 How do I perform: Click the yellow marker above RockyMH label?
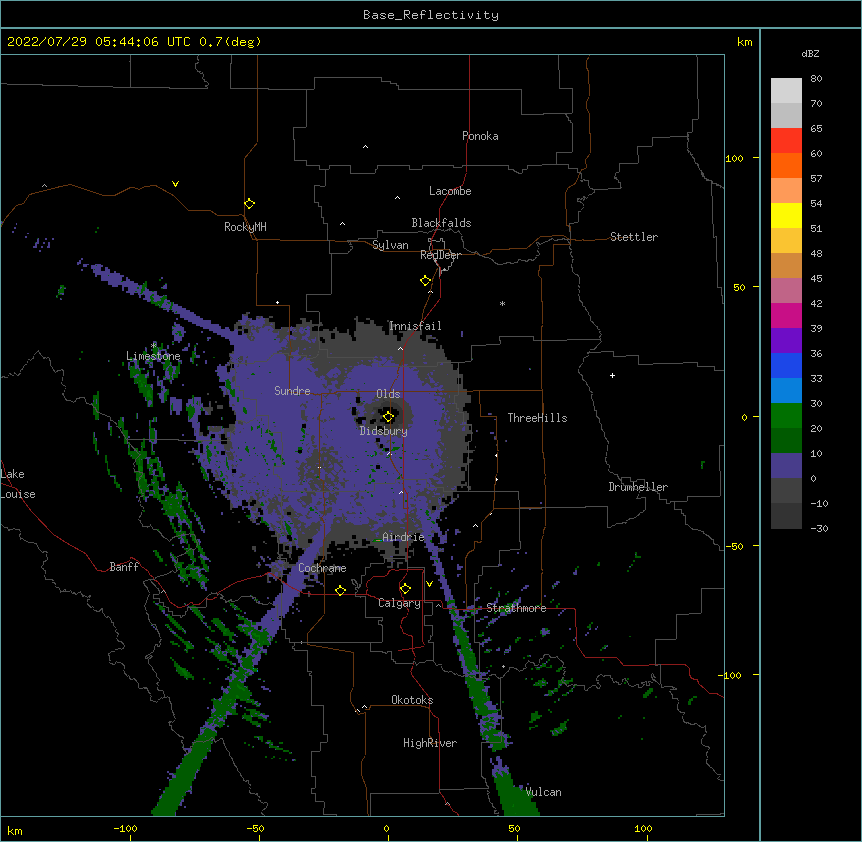point(249,204)
